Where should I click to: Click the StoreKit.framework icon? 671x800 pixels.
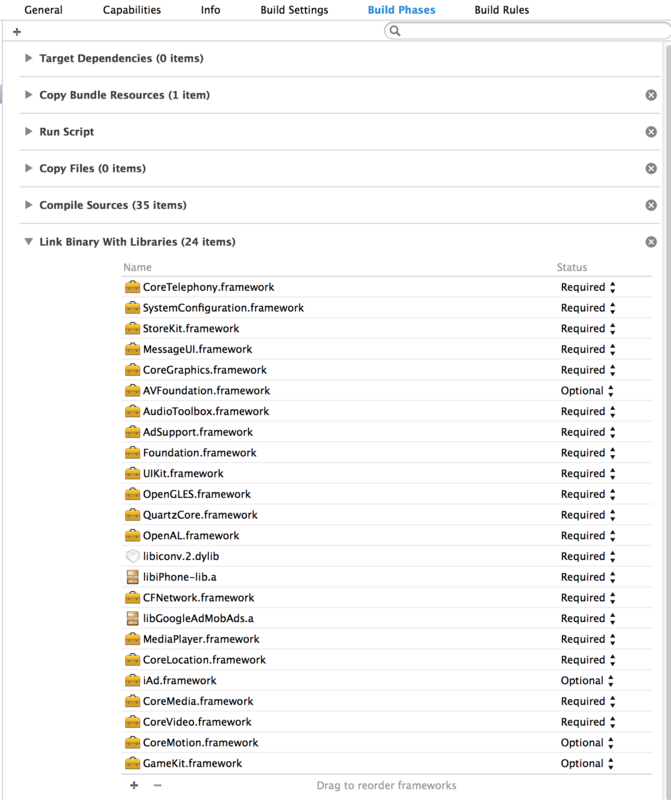click(x=132, y=328)
